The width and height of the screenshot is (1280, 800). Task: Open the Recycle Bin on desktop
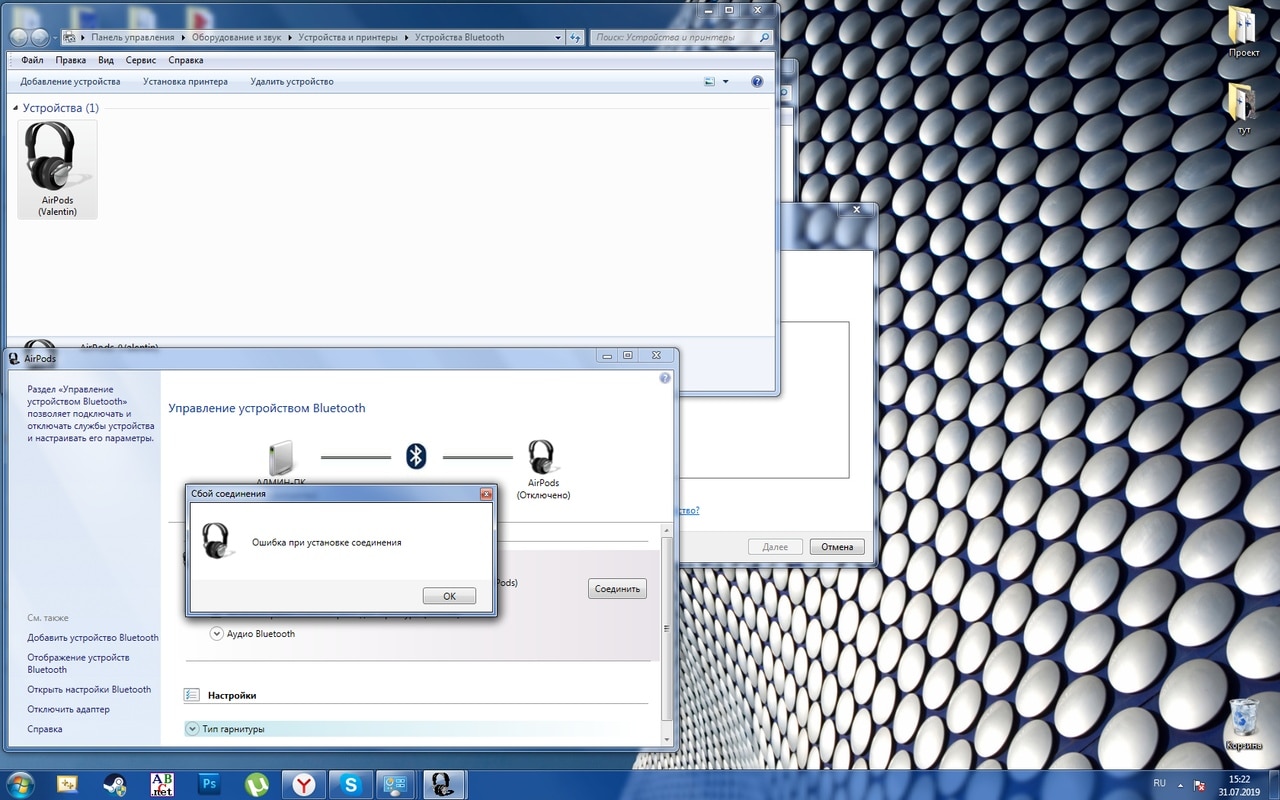(1243, 720)
